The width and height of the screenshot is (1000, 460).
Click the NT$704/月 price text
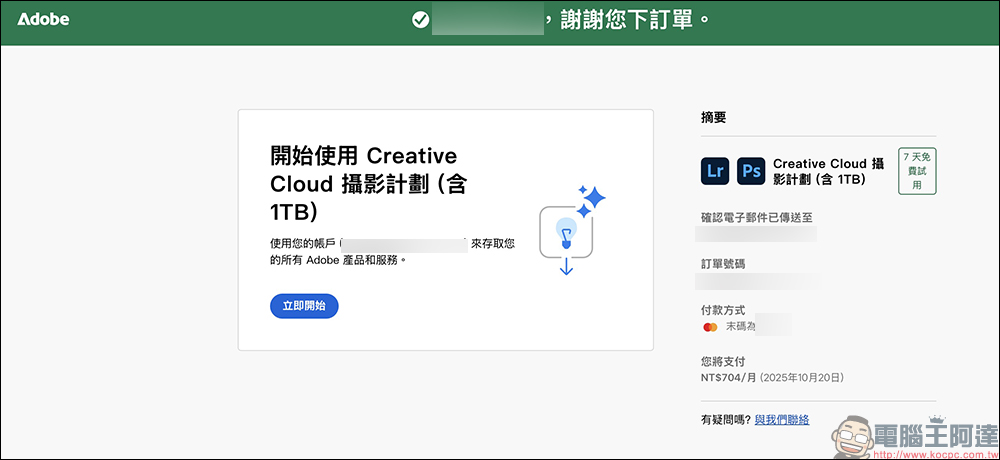[730, 377]
